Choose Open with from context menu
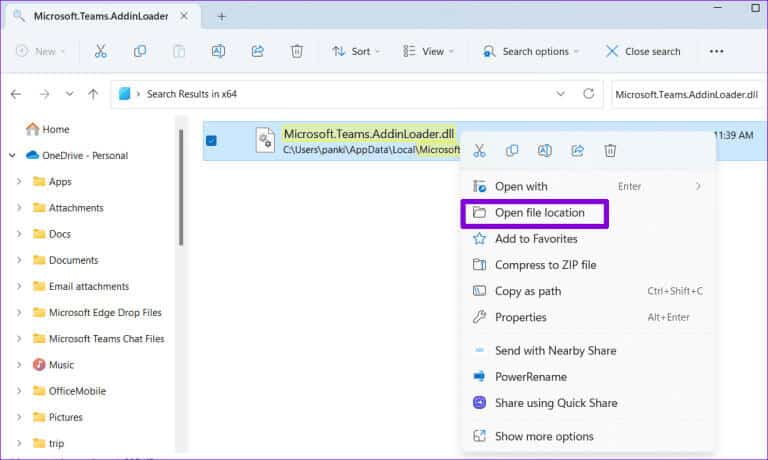 [x=586, y=186]
